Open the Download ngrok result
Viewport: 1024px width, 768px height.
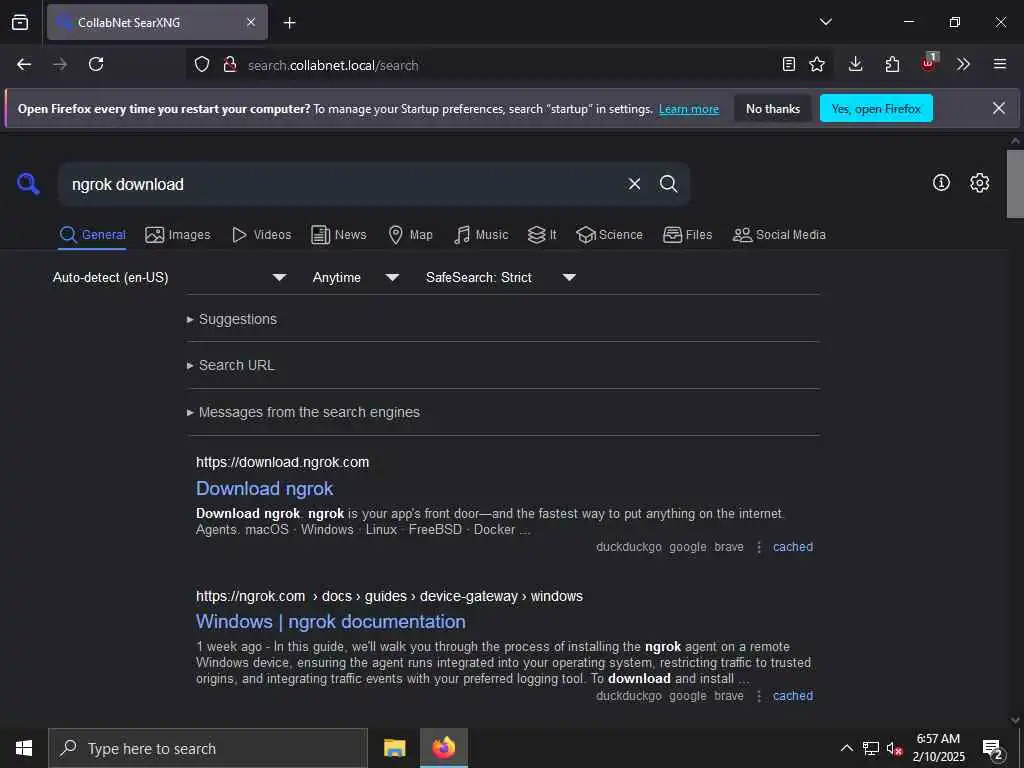pyautogui.click(x=264, y=488)
